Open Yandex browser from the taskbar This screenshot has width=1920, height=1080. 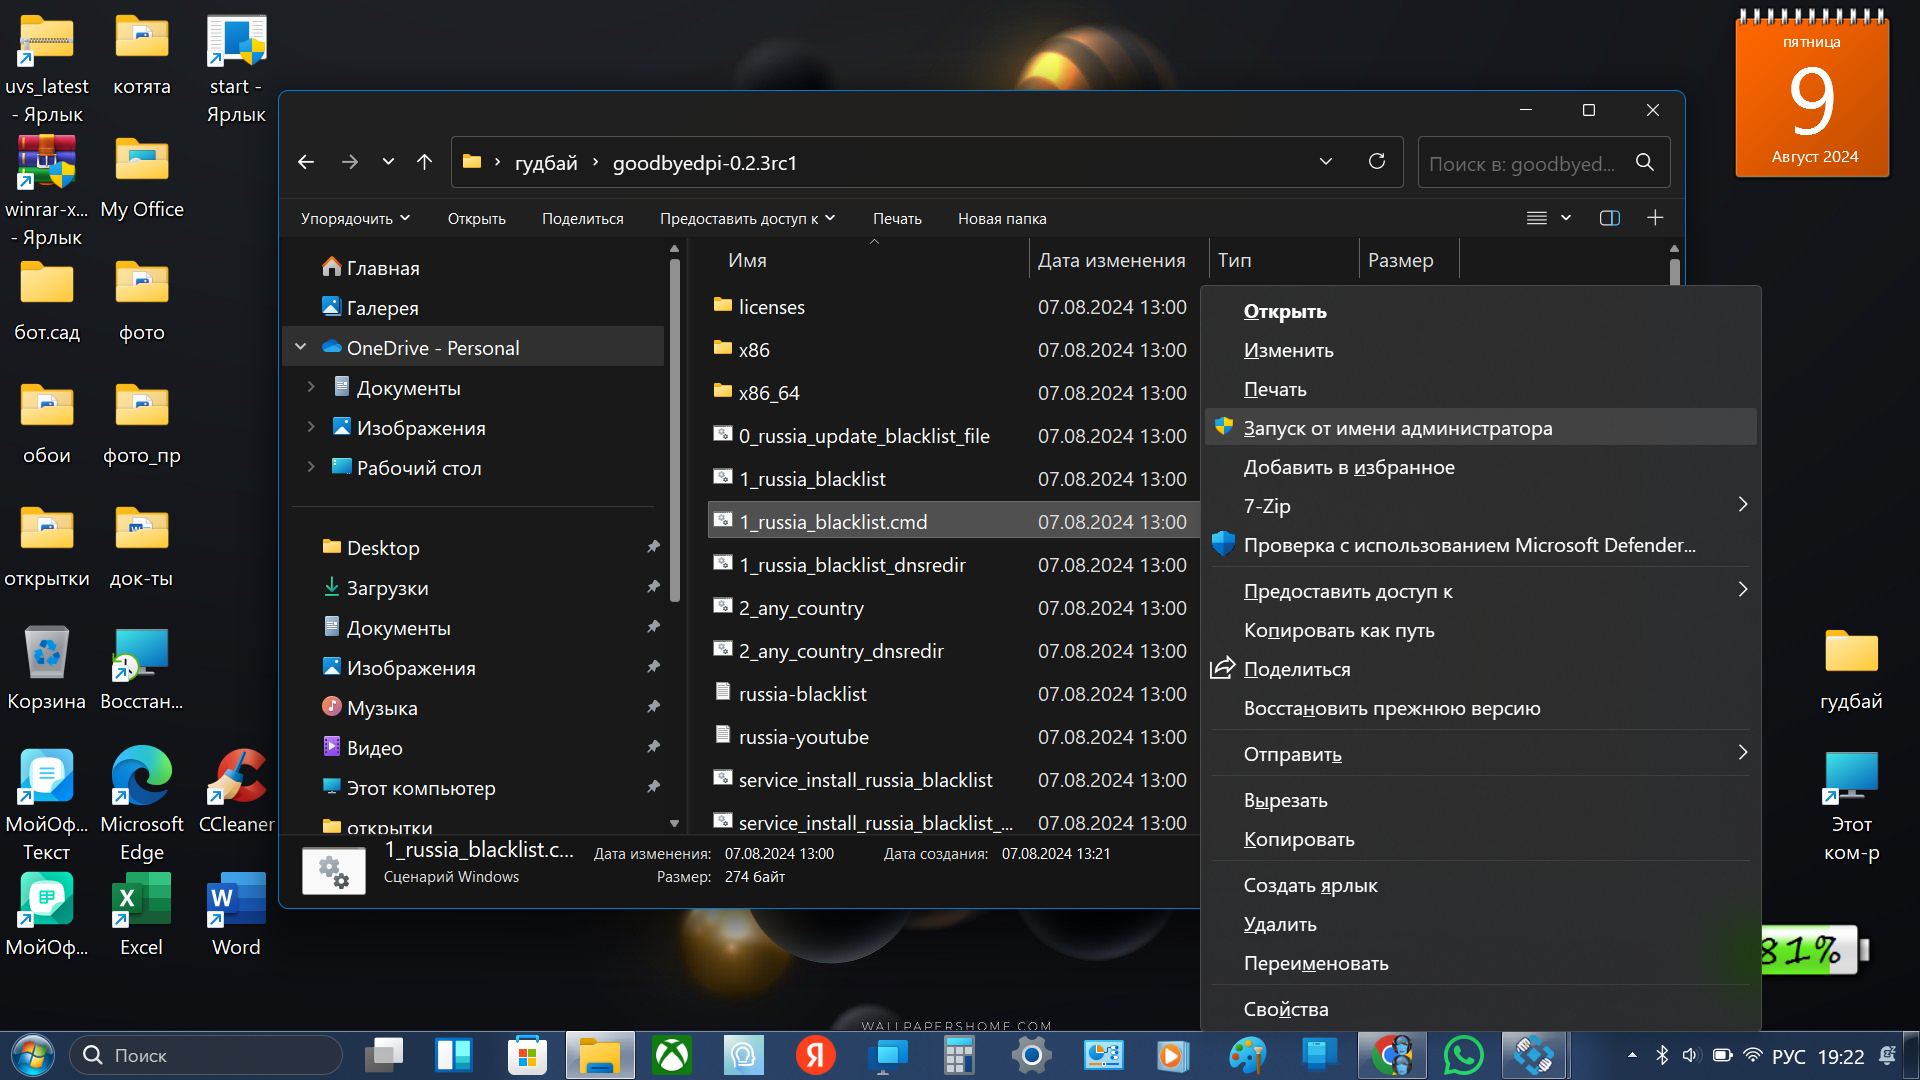(815, 1055)
